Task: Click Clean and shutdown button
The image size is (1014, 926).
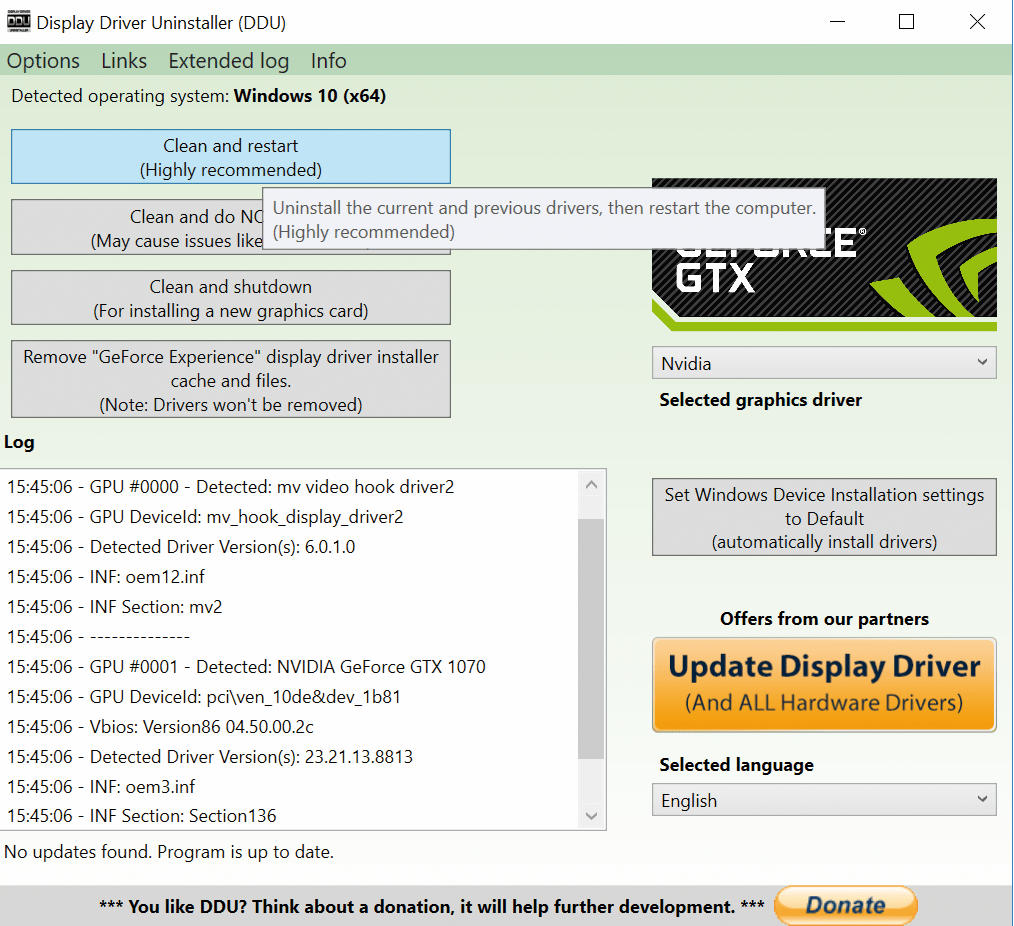Action: click(x=231, y=298)
